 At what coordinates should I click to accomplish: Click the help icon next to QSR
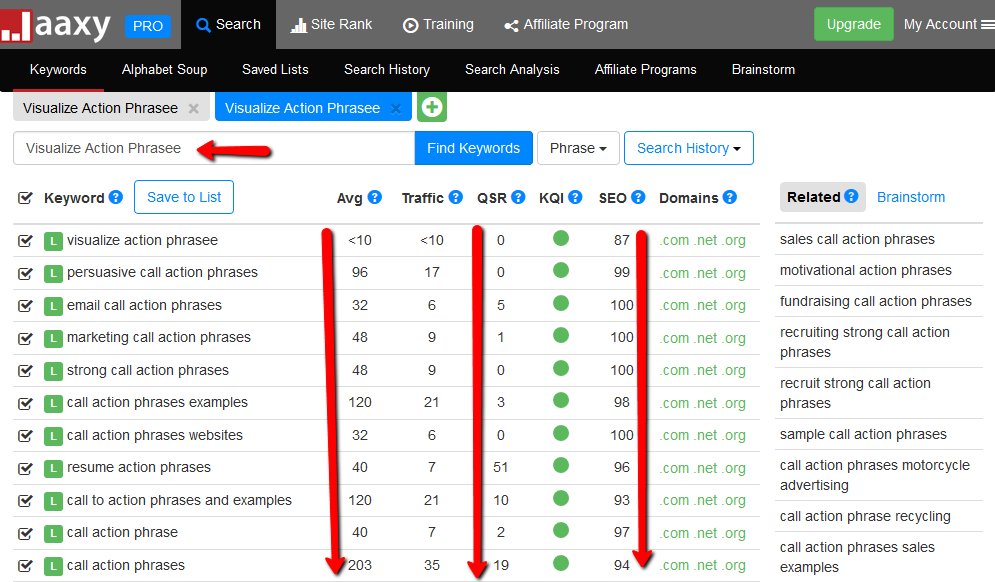[518, 197]
